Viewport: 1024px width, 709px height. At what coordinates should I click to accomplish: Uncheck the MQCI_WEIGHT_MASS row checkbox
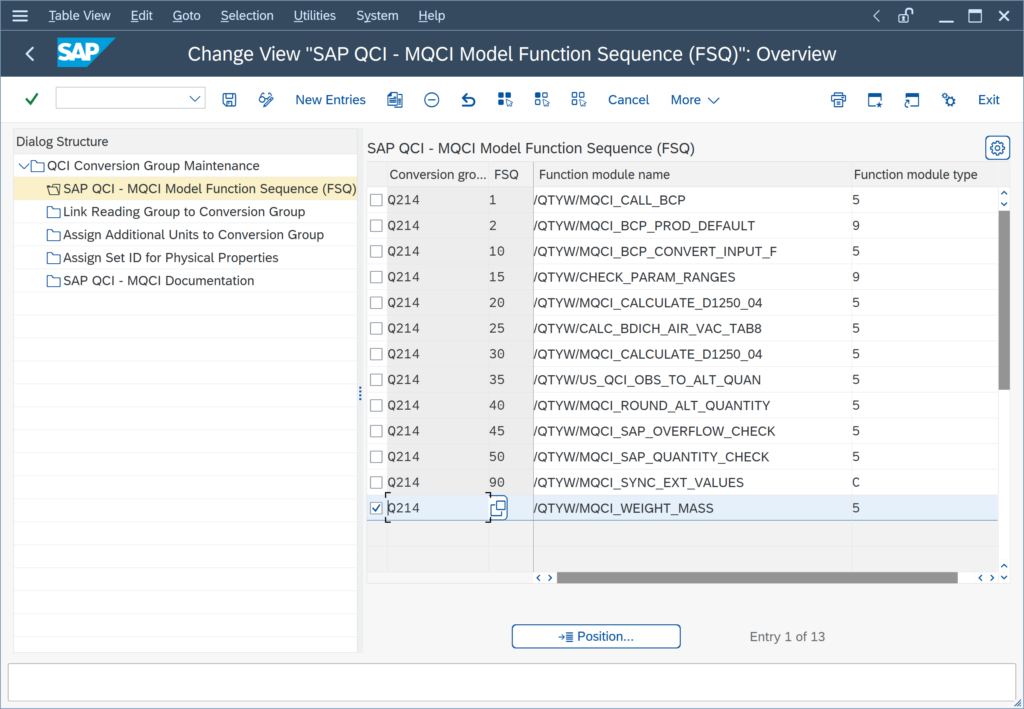(376, 508)
